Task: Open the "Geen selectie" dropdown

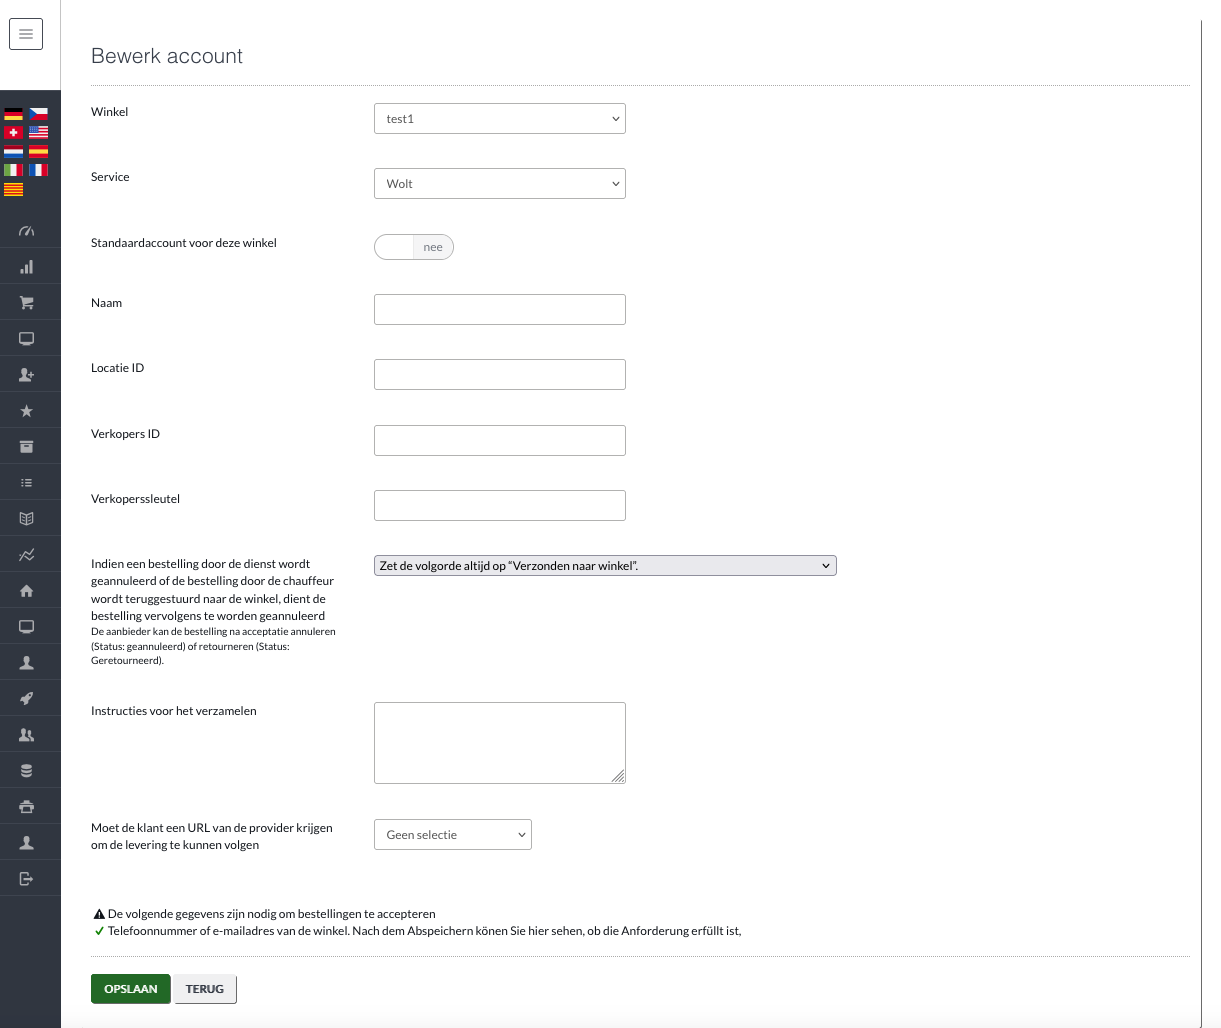Action: pyautogui.click(x=452, y=835)
